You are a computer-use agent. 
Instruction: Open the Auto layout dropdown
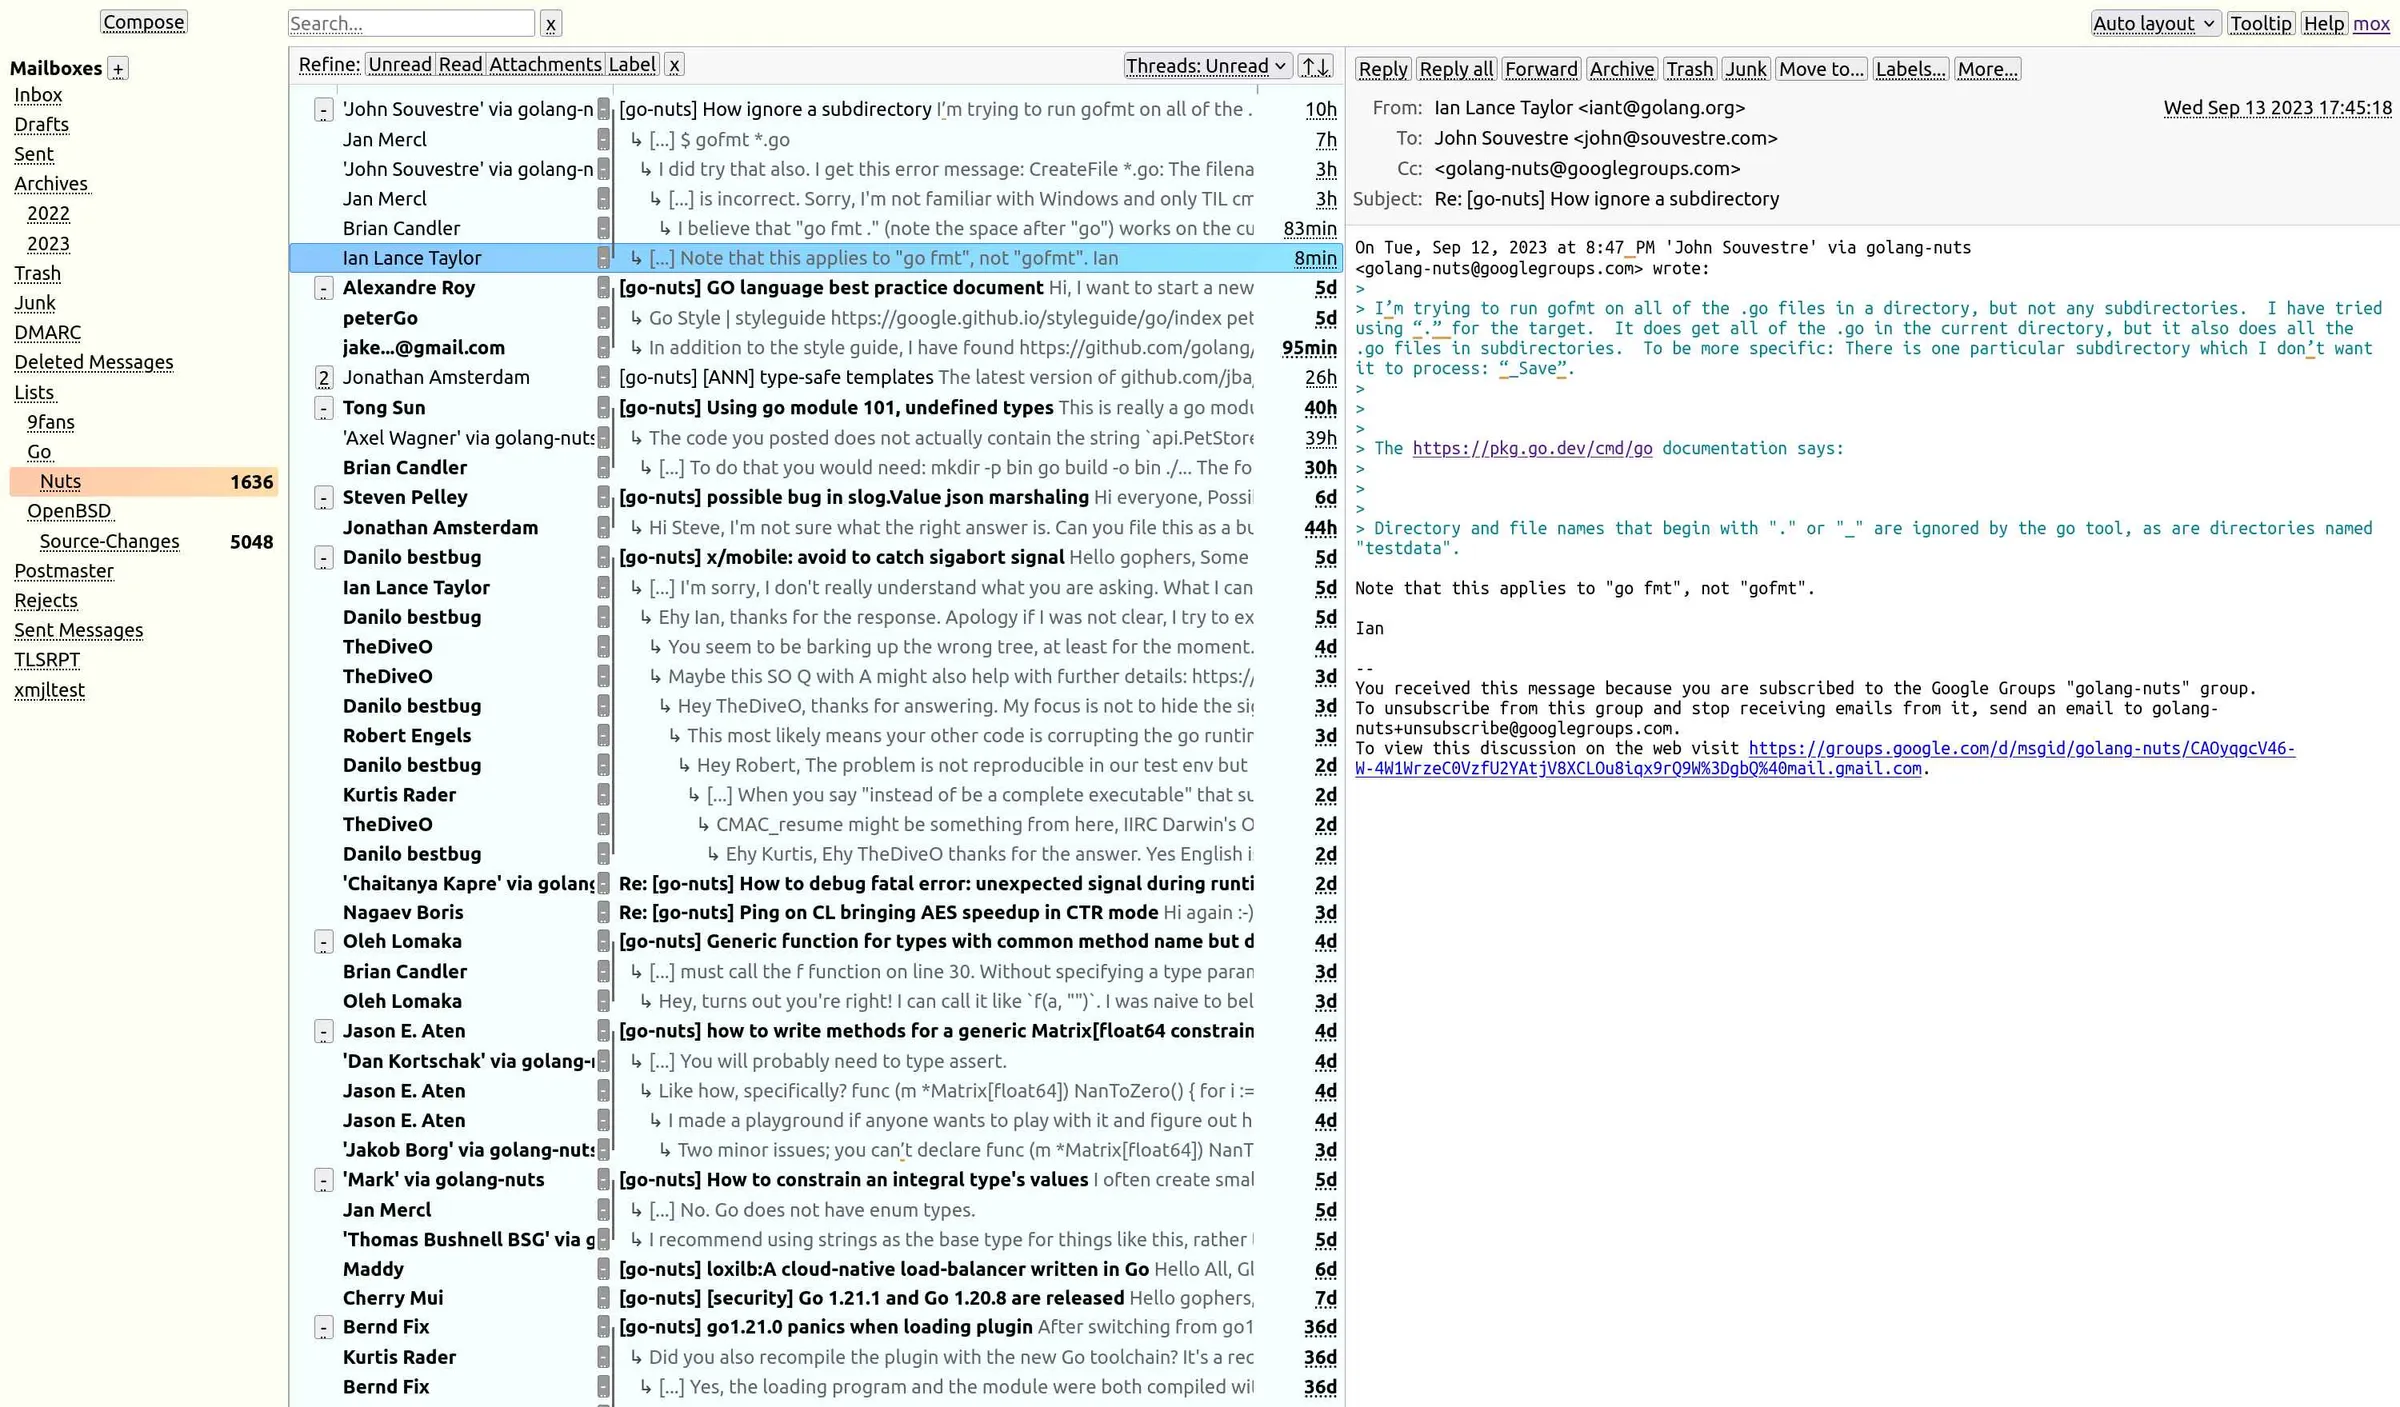tap(2154, 23)
